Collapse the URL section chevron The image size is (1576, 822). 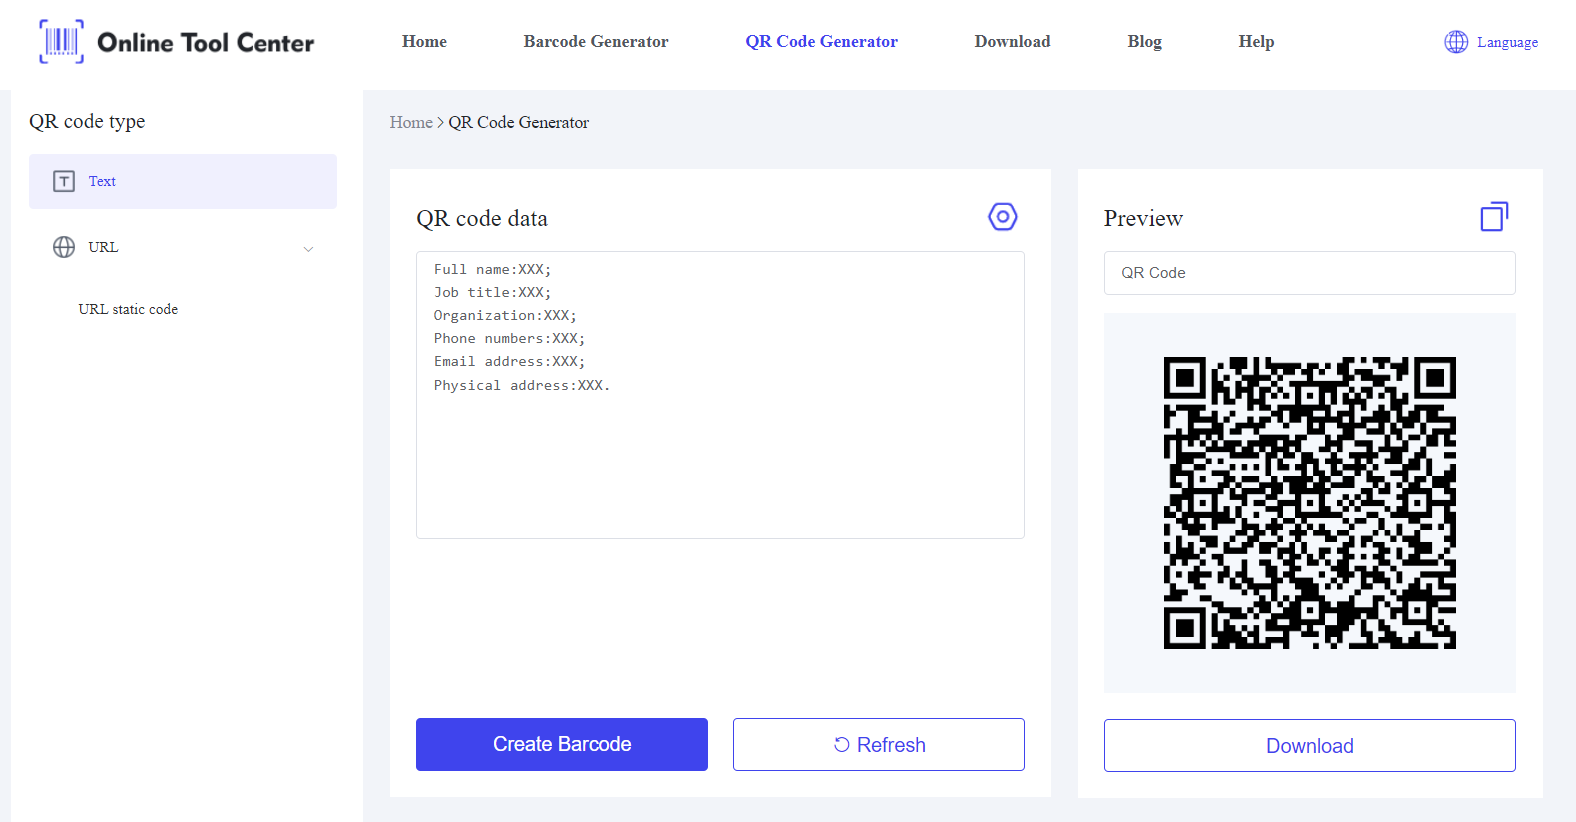[308, 249]
